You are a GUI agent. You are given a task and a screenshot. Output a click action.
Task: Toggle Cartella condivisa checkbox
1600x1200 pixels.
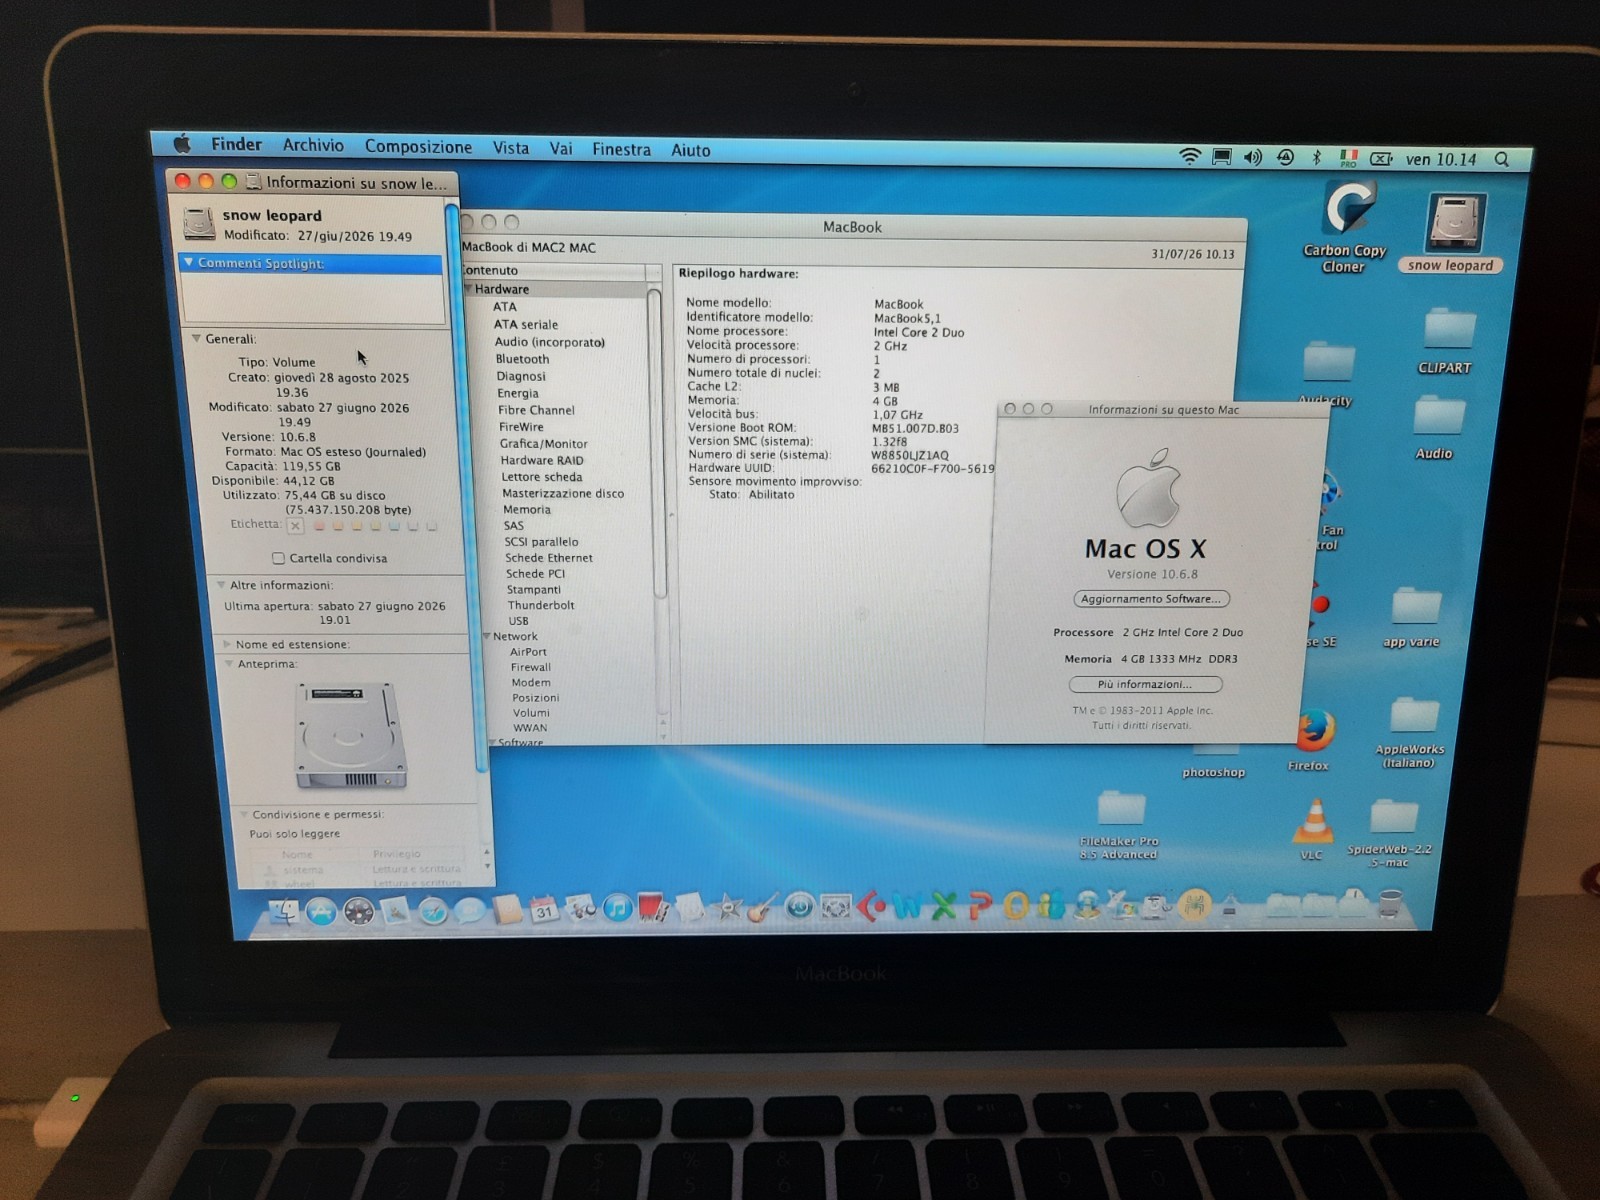pos(278,558)
